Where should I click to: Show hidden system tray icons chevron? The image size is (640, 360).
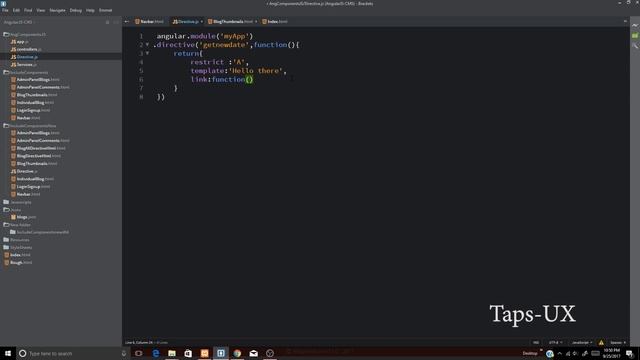[560, 353]
